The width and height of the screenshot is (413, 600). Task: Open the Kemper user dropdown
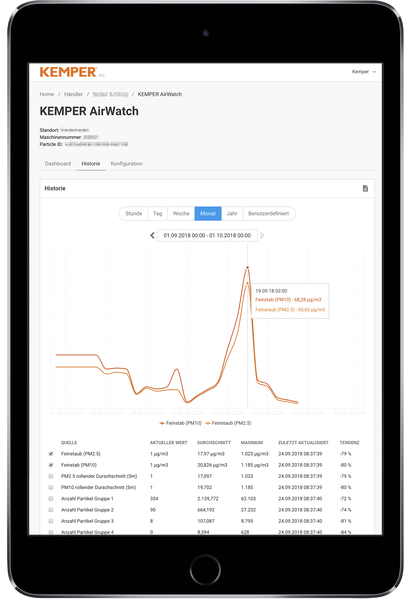pyautogui.click(x=364, y=72)
